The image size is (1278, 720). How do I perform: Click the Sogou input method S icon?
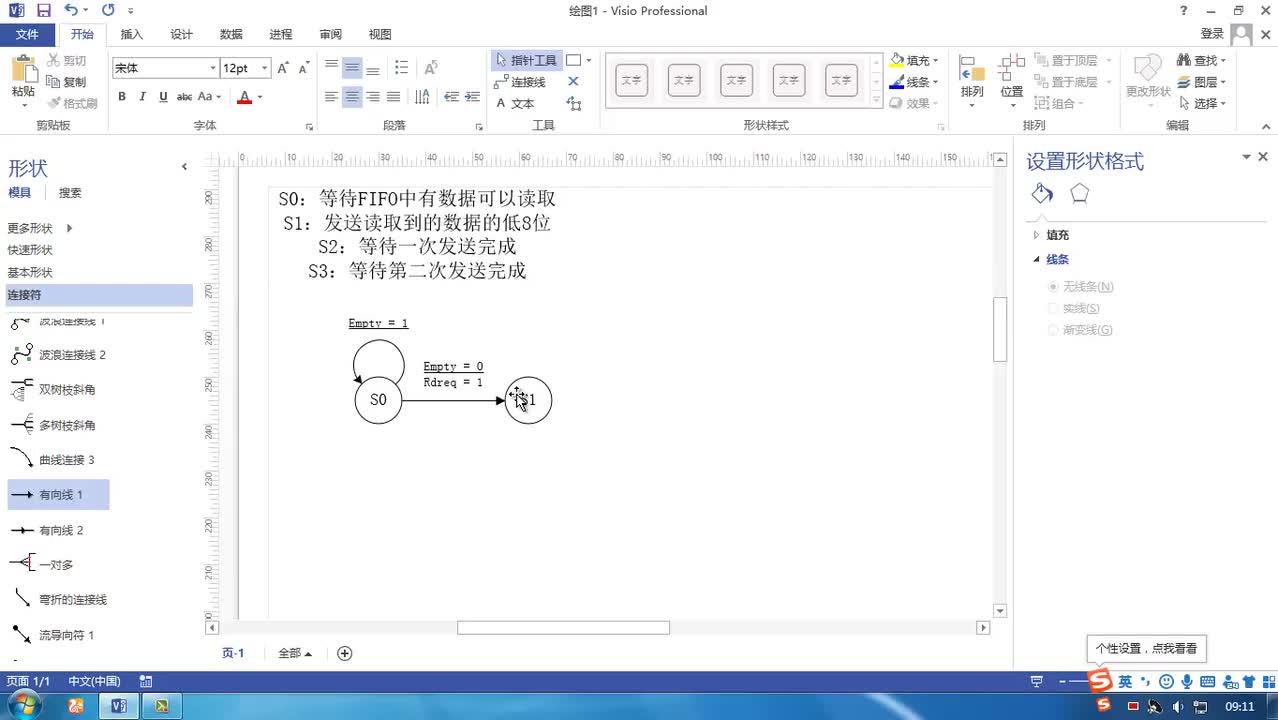(1100, 681)
